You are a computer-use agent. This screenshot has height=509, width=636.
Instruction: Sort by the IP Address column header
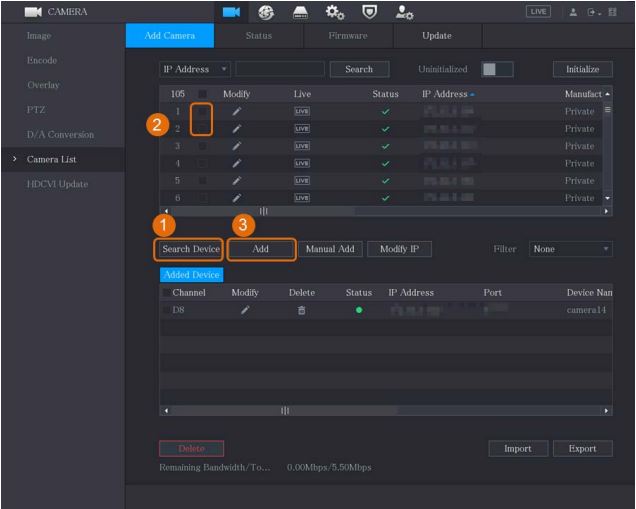pos(448,94)
